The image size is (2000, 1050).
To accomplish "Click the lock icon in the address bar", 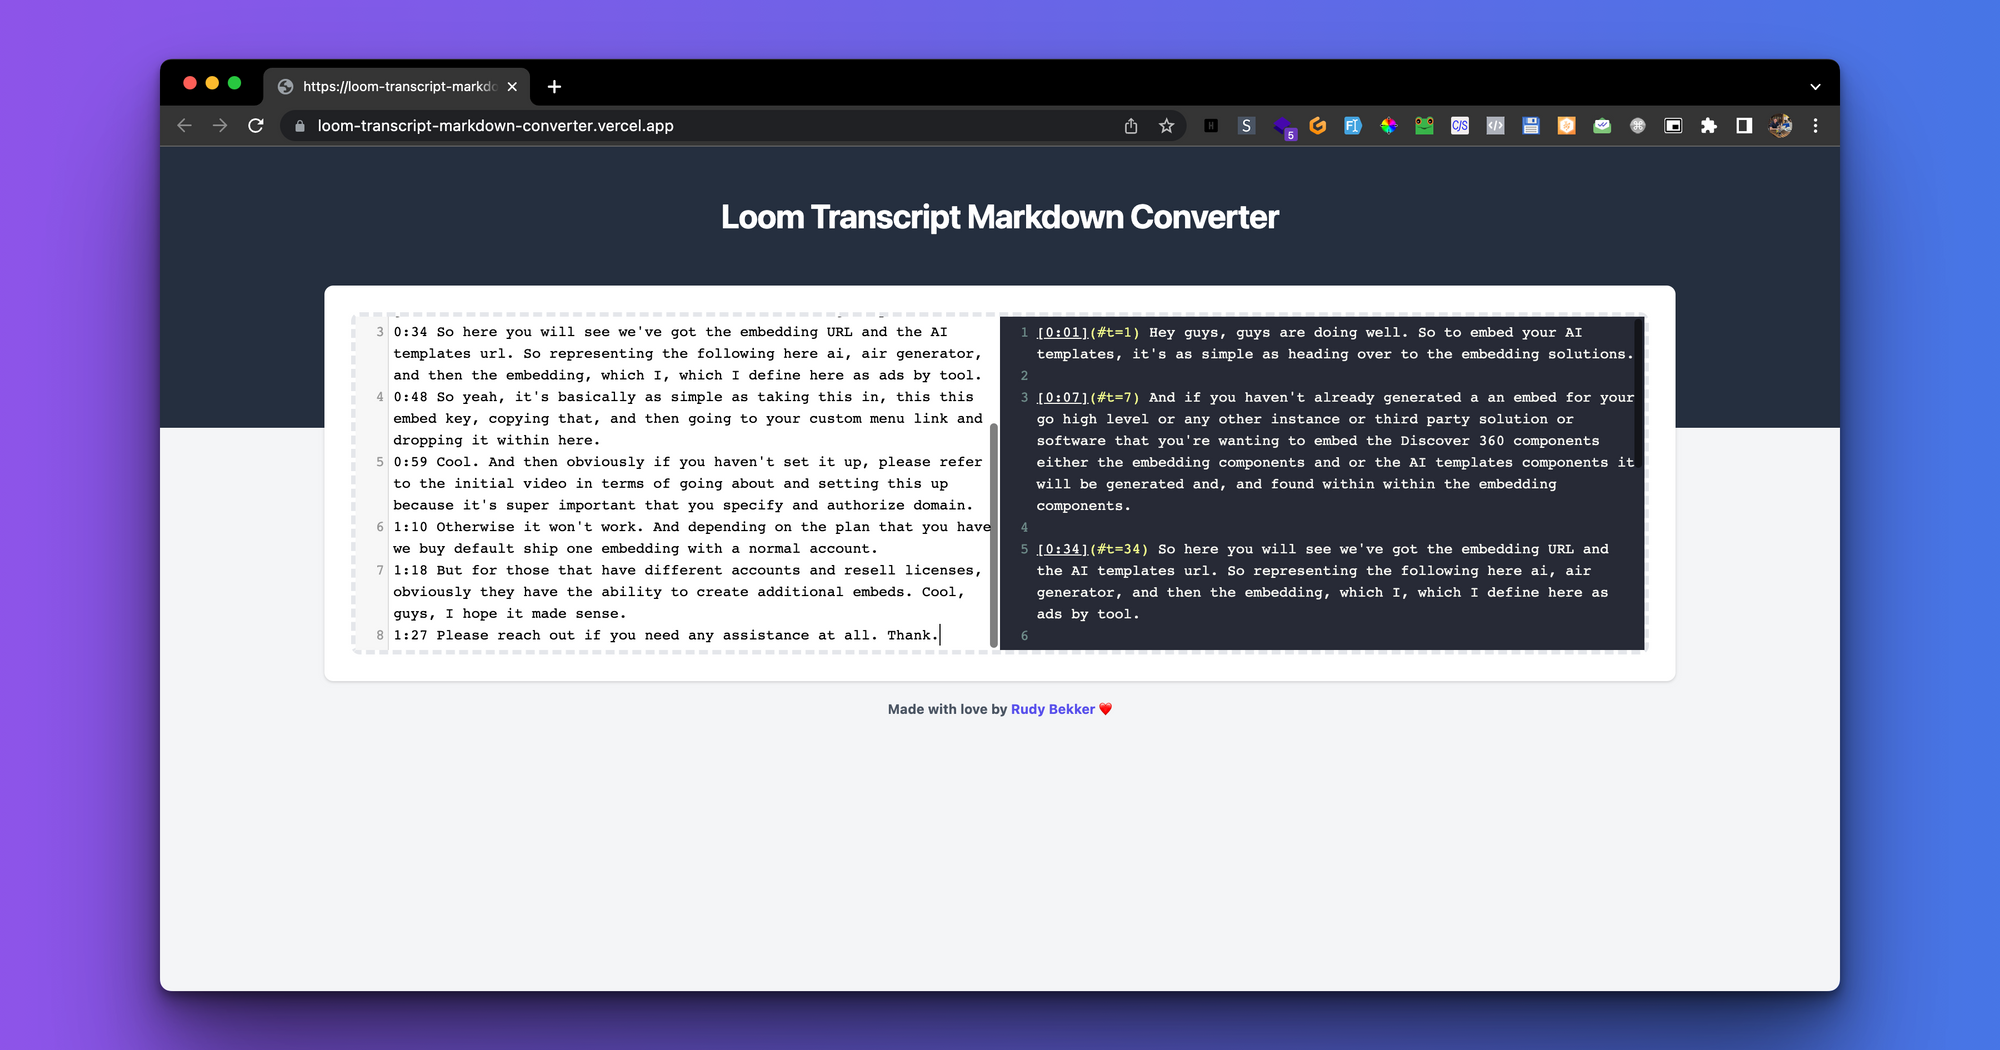I will pos(299,126).
